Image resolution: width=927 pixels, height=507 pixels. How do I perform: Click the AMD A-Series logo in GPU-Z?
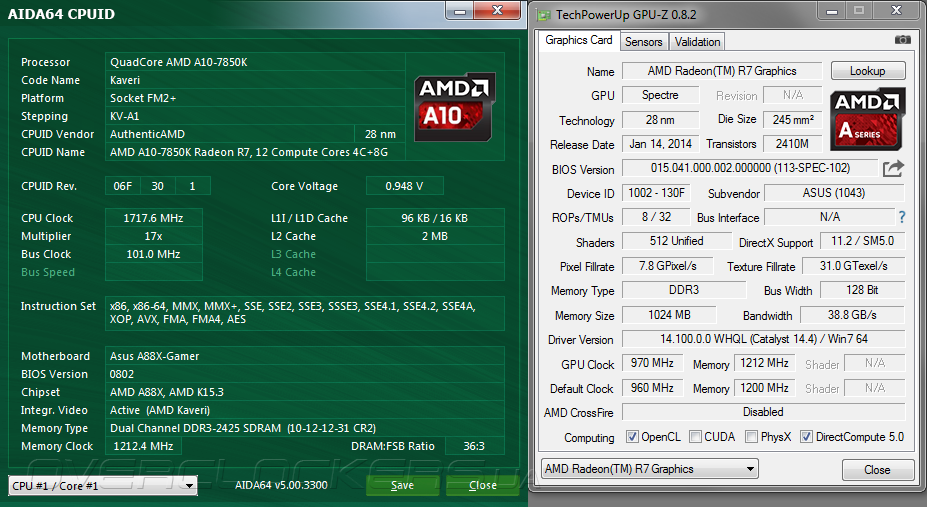(x=867, y=119)
